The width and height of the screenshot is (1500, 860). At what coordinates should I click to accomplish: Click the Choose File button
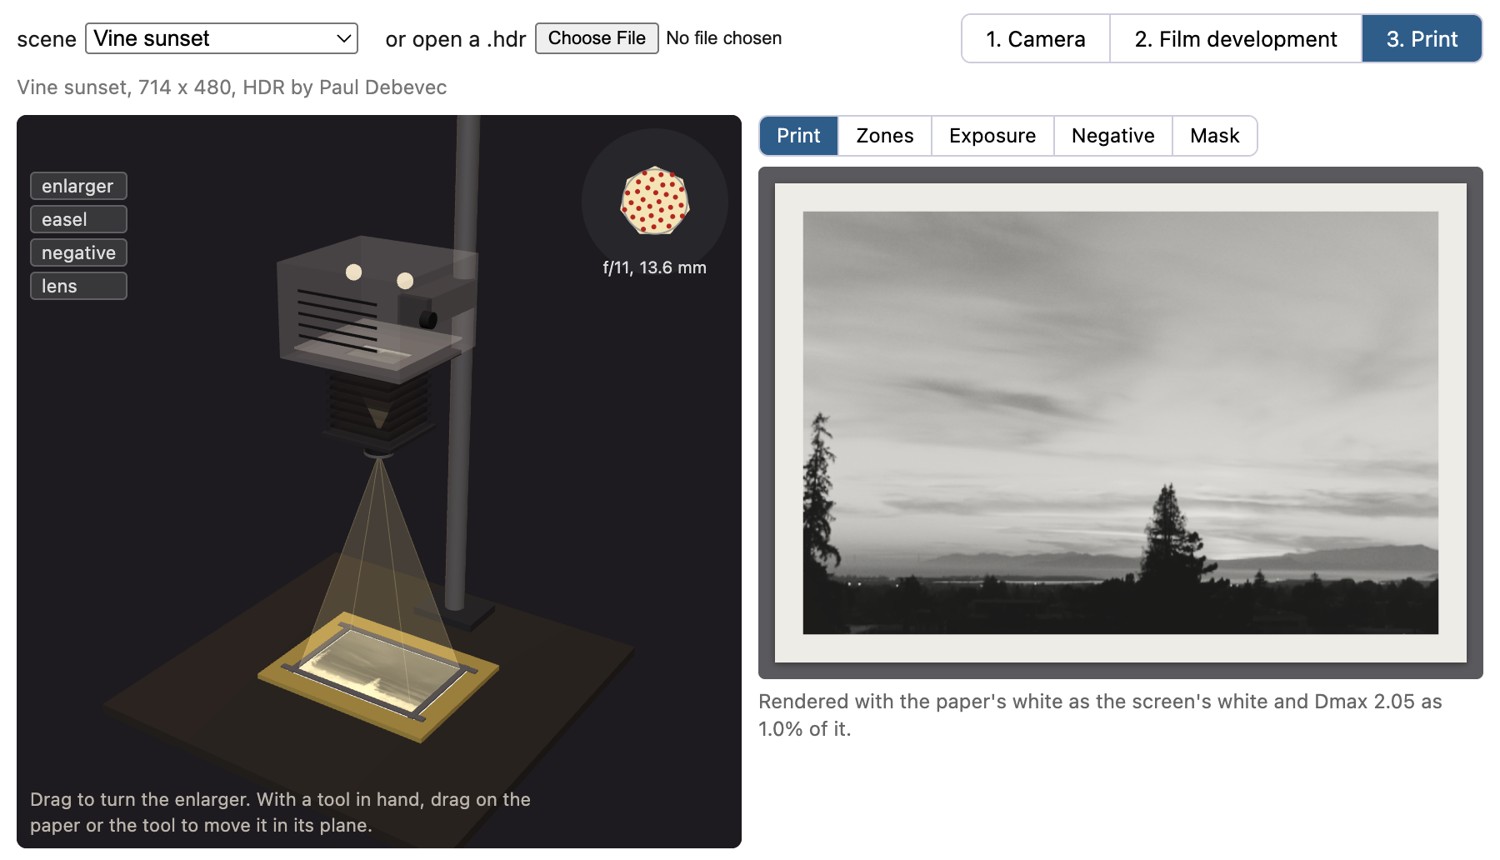point(596,38)
